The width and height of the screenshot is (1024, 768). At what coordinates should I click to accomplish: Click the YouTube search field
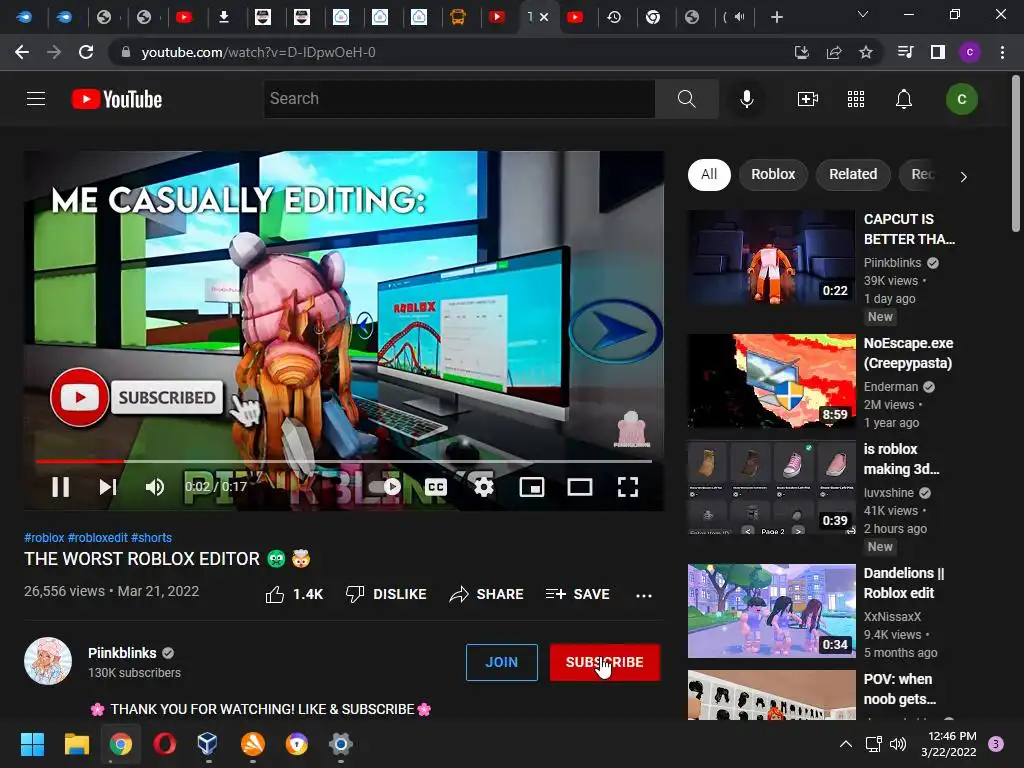point(459,99)
